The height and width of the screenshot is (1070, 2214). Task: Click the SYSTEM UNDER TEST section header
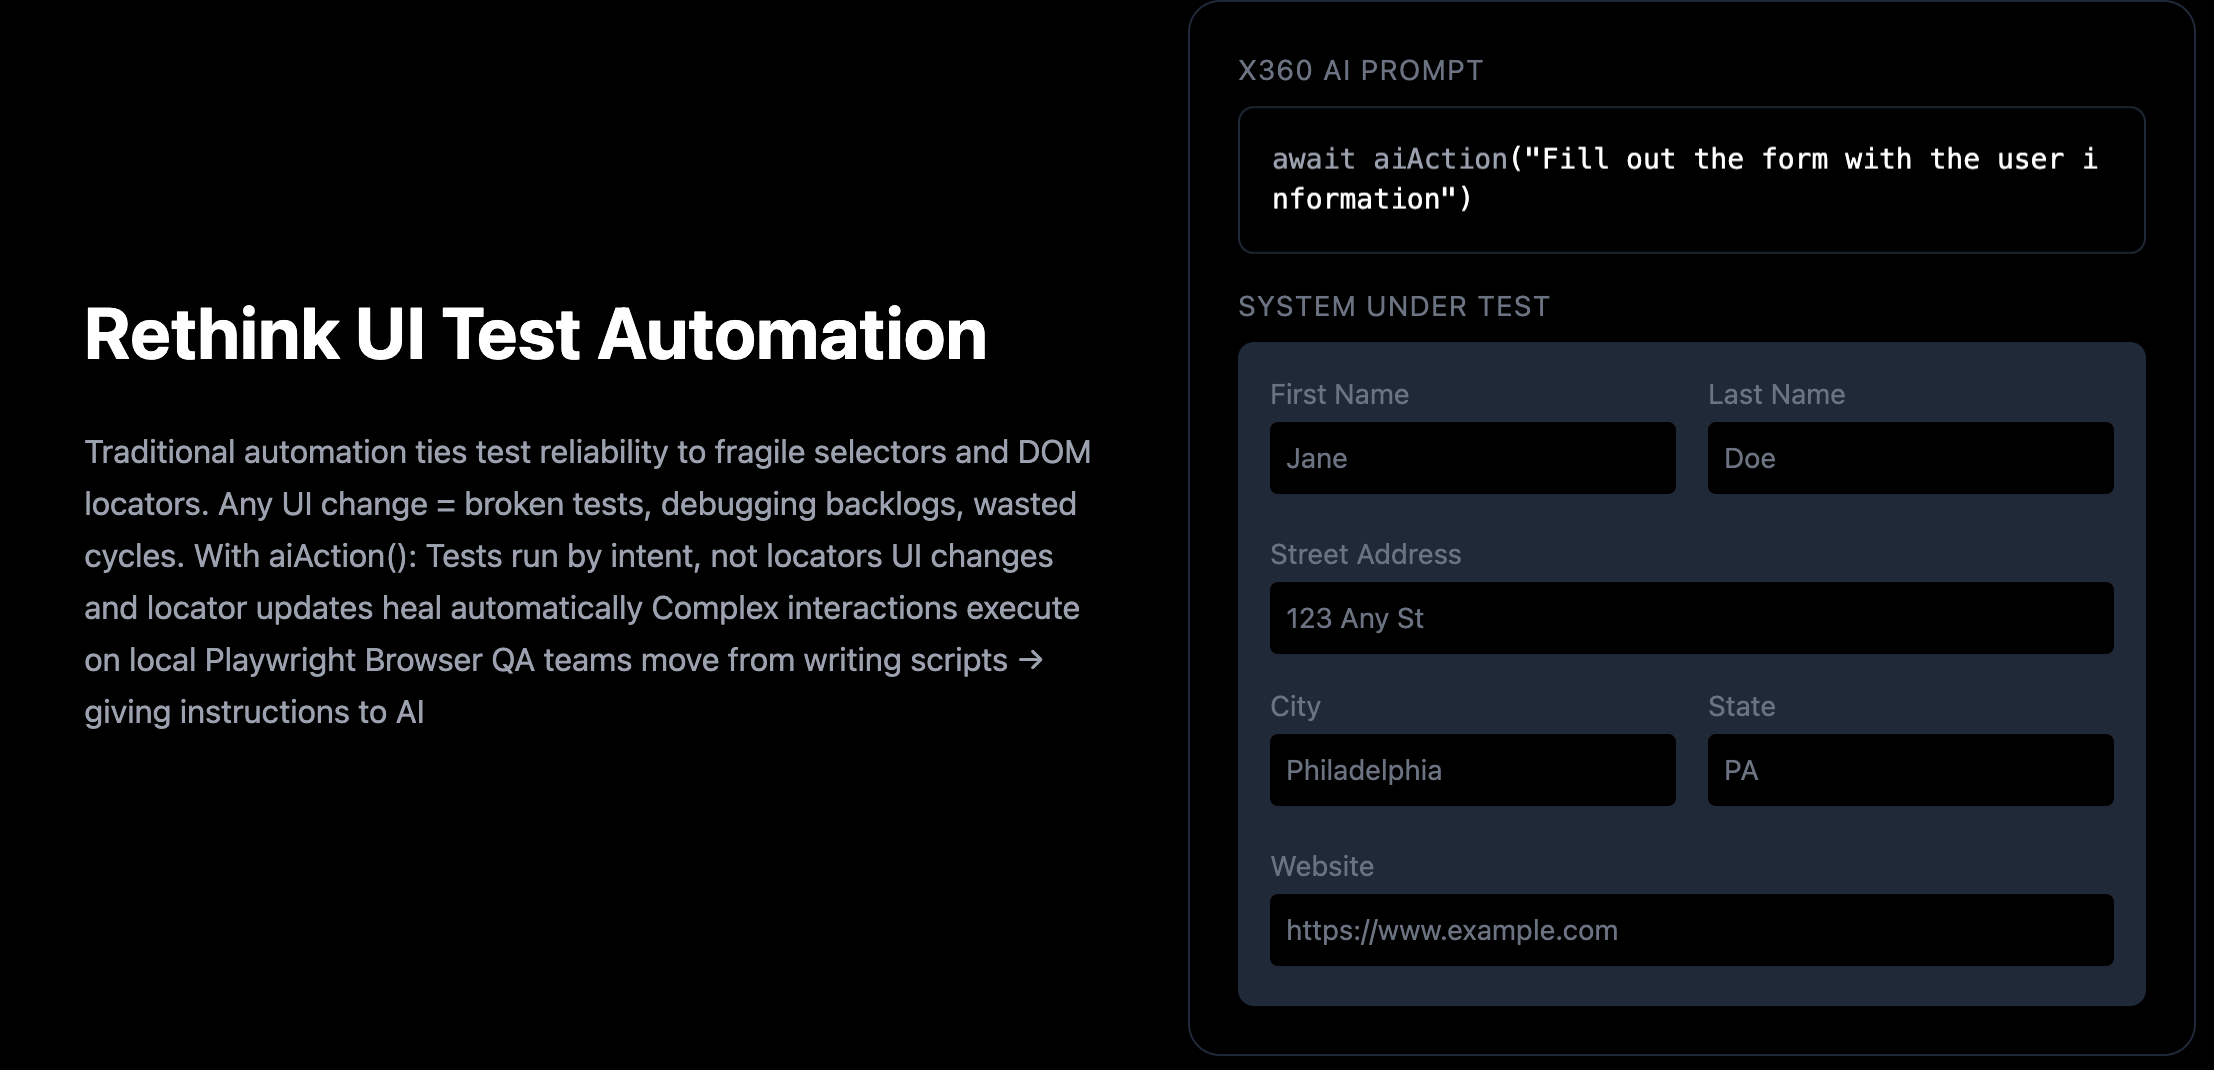point(1394,306)
